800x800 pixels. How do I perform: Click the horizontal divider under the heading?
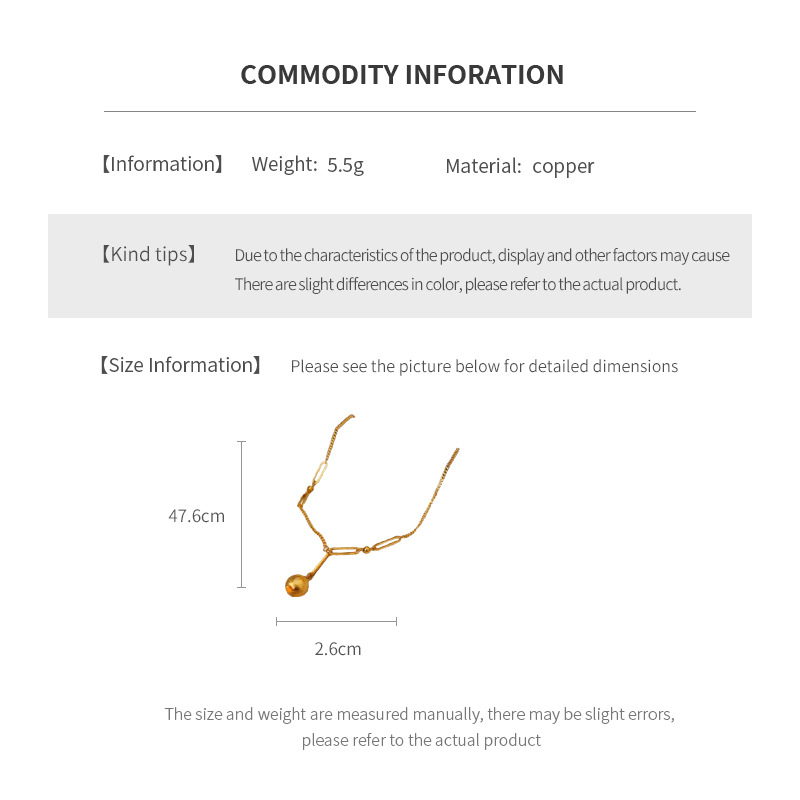coord(400,111)
